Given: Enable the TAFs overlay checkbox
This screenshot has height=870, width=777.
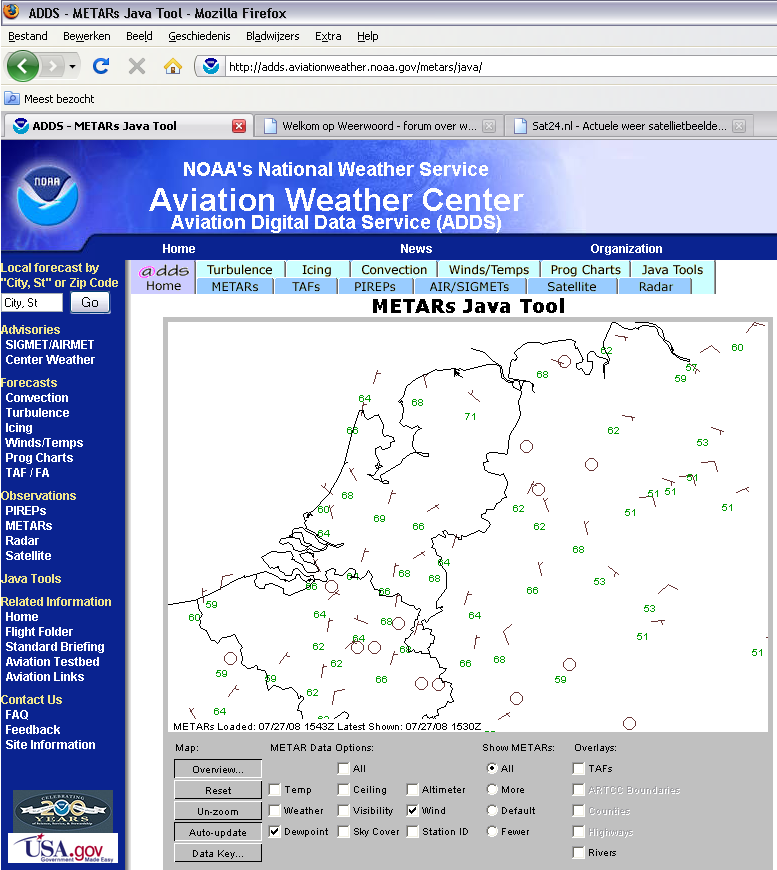Looking at the screenshot, I should point(579,768).
